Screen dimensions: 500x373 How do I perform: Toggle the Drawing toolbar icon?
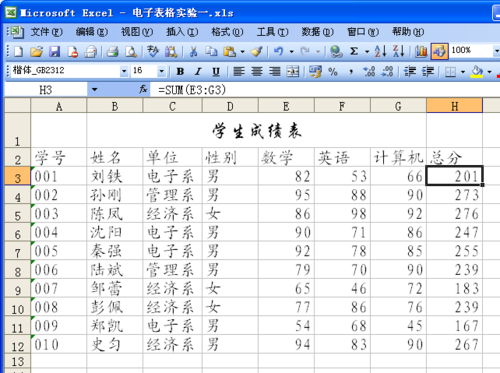(439, 52)
